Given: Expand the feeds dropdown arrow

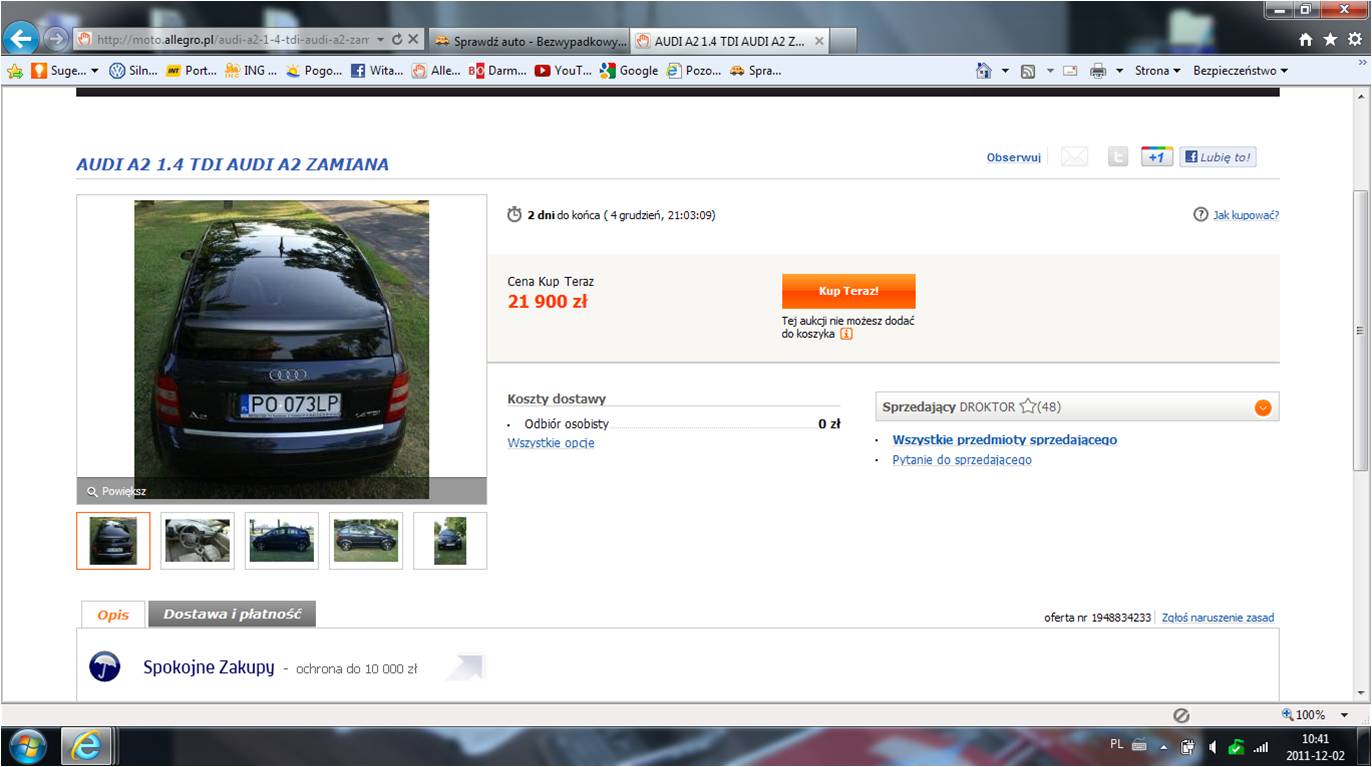Looking at the screenshot, I should pos(1049,71).
